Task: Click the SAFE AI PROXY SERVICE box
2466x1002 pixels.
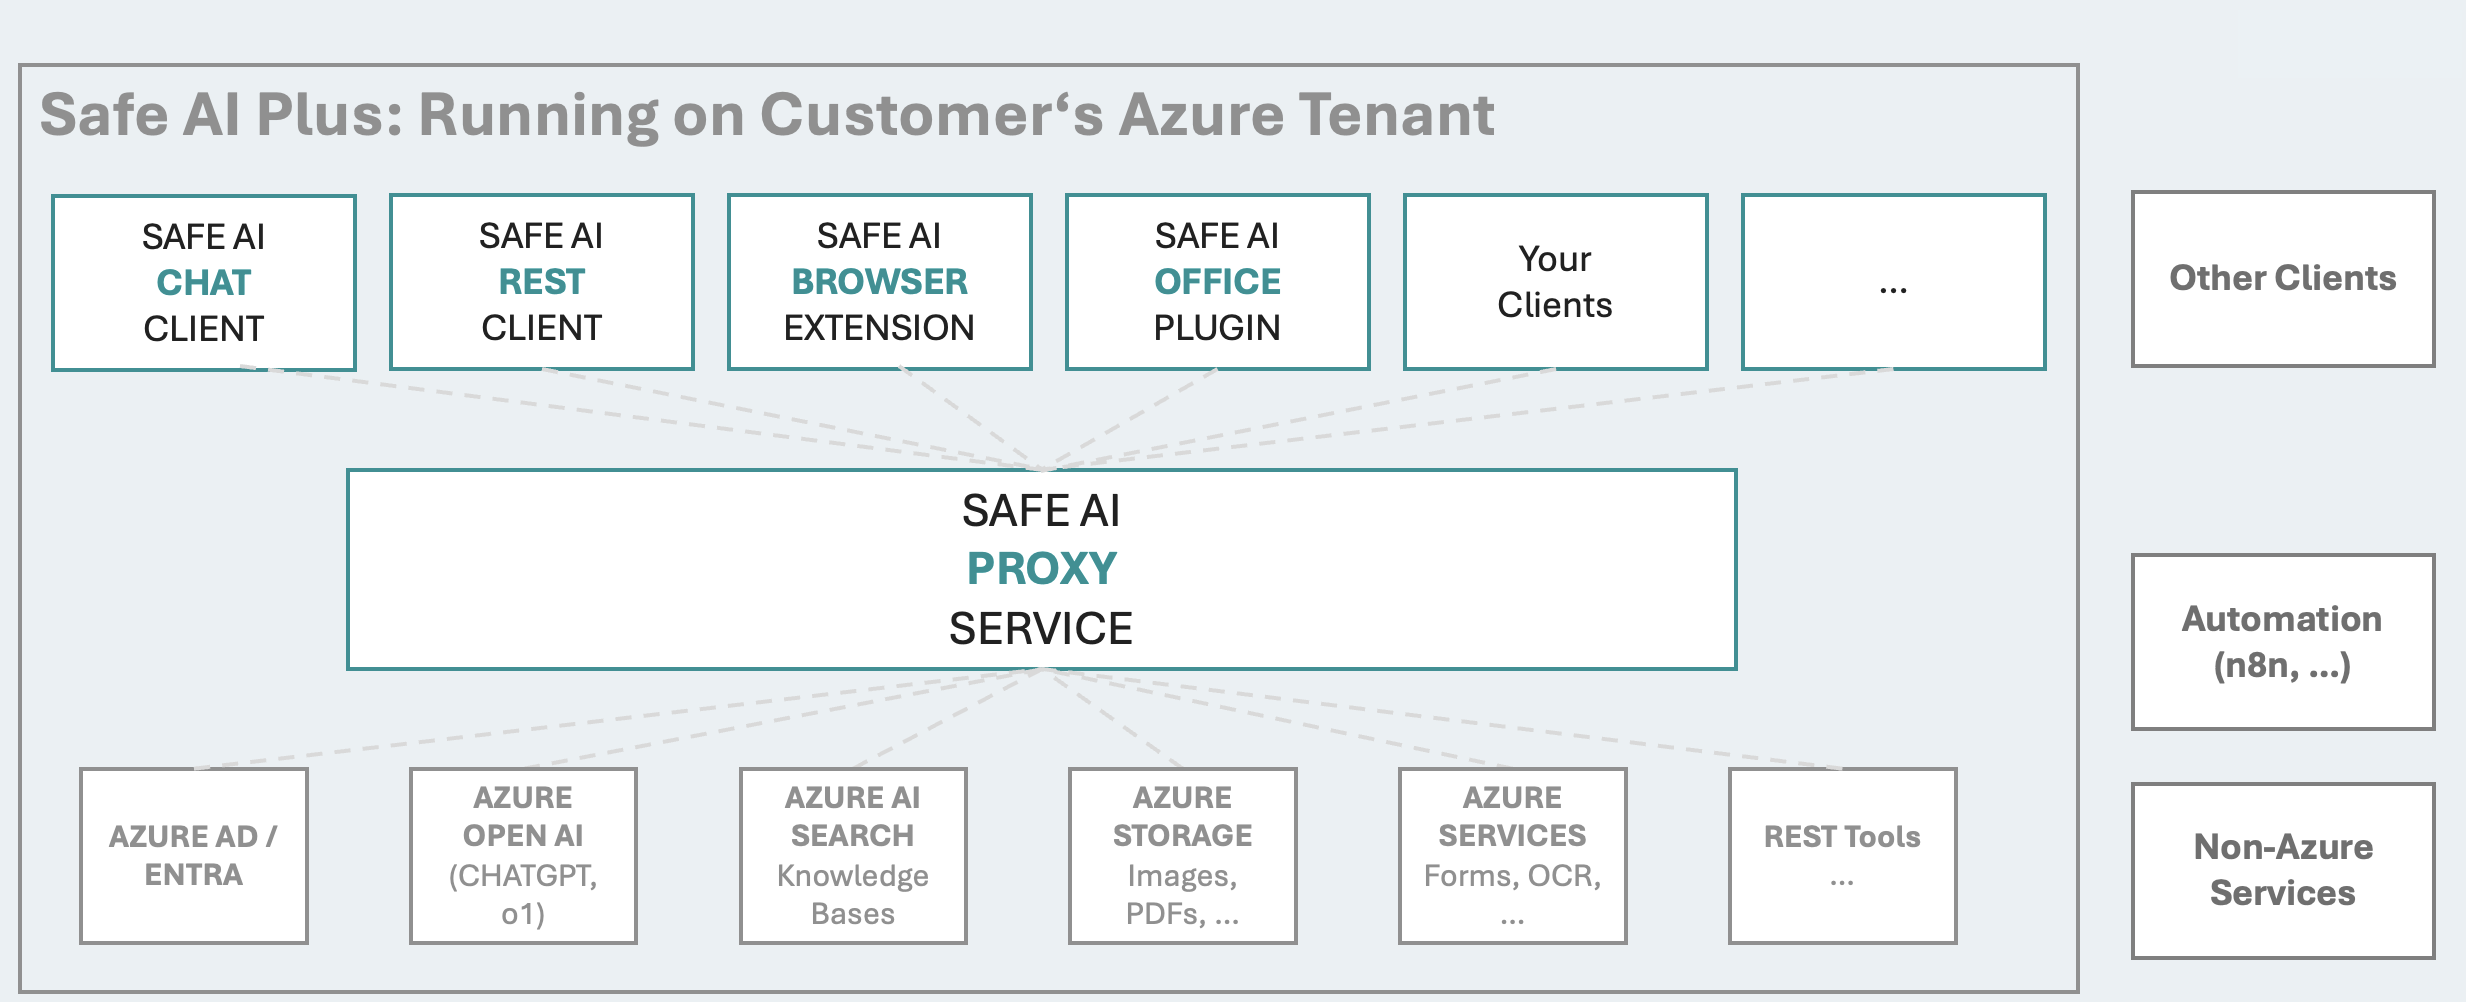Action: click(x=1042, y=568)
